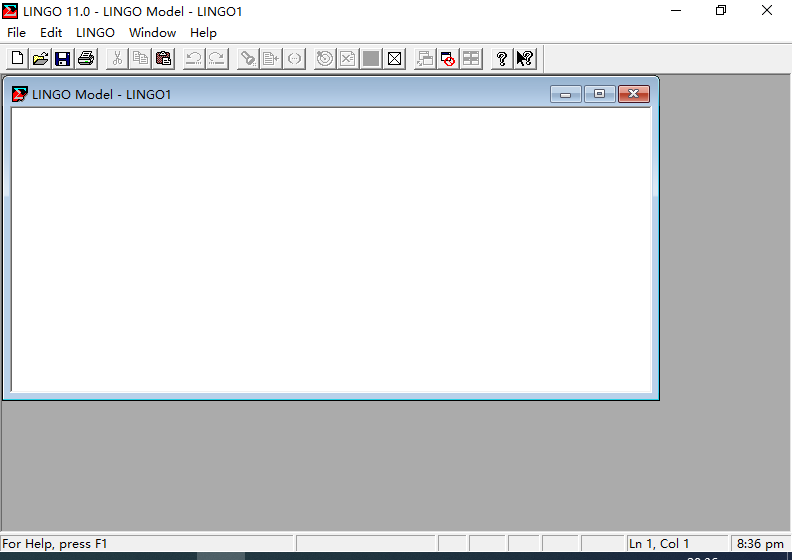Viewport: 792px width, 560px height.
Task: Open the LINGO menu
Action: pyautogui.click(x=95, y=33)
